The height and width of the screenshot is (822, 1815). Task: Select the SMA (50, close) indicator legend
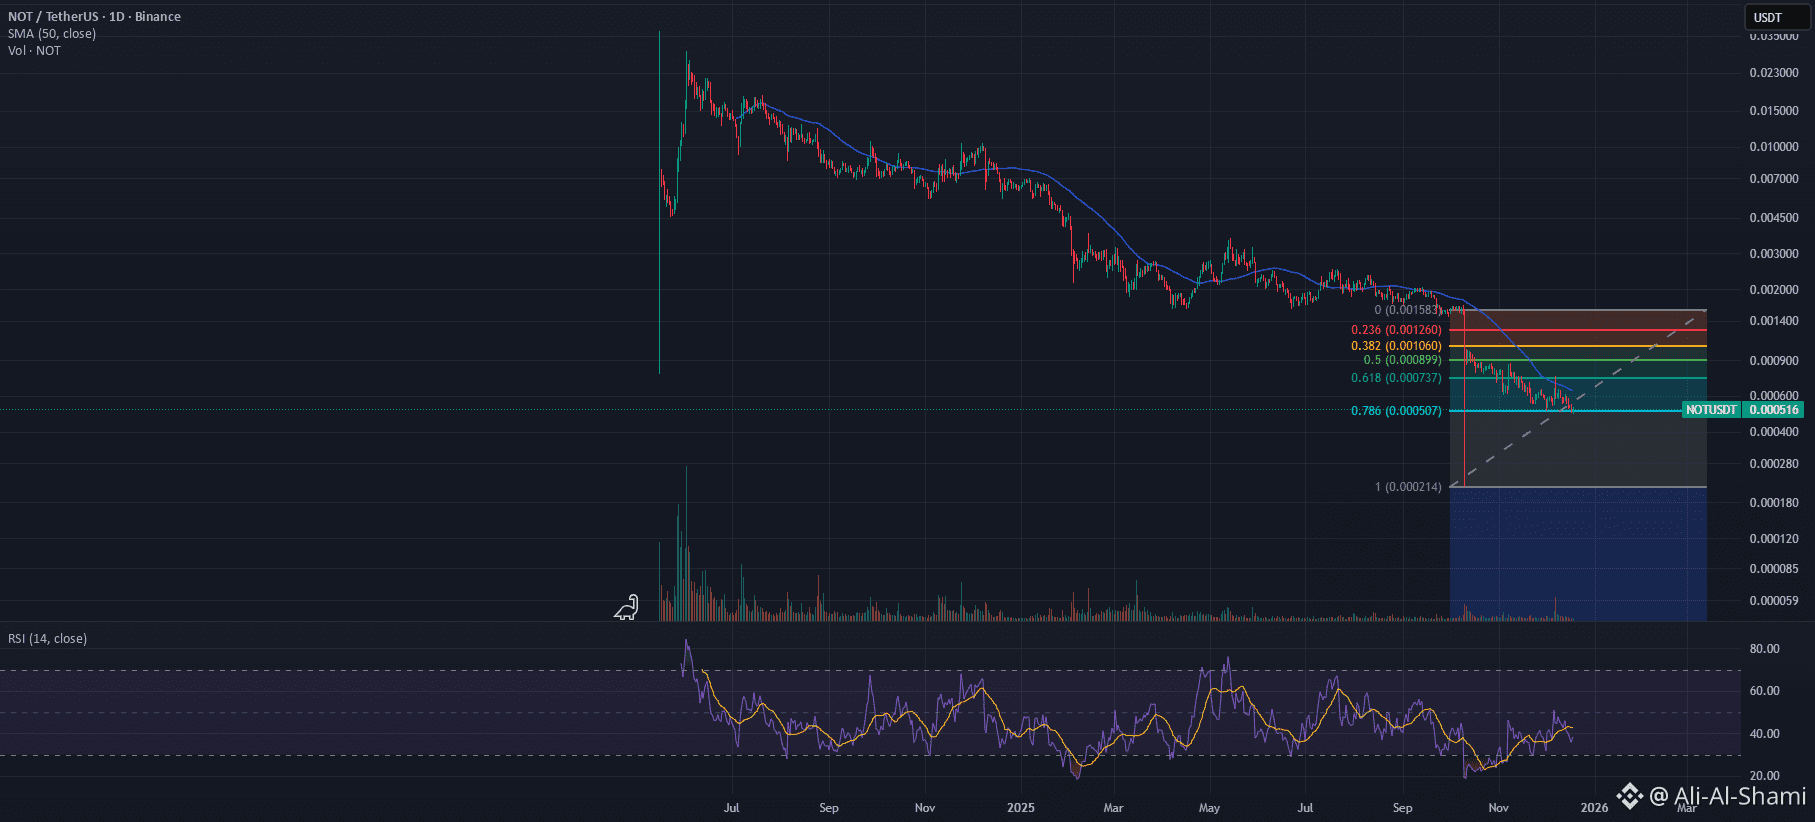click(52, 34)
